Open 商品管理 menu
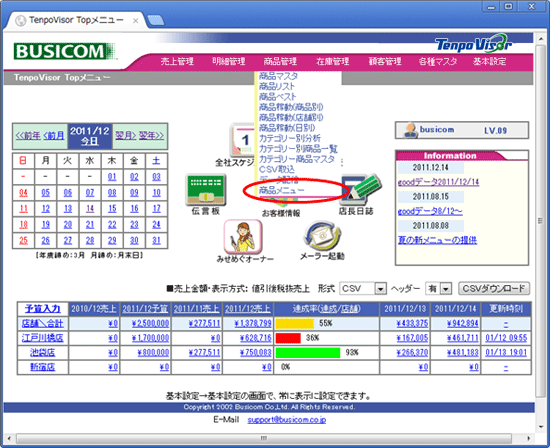 [280, 61]
